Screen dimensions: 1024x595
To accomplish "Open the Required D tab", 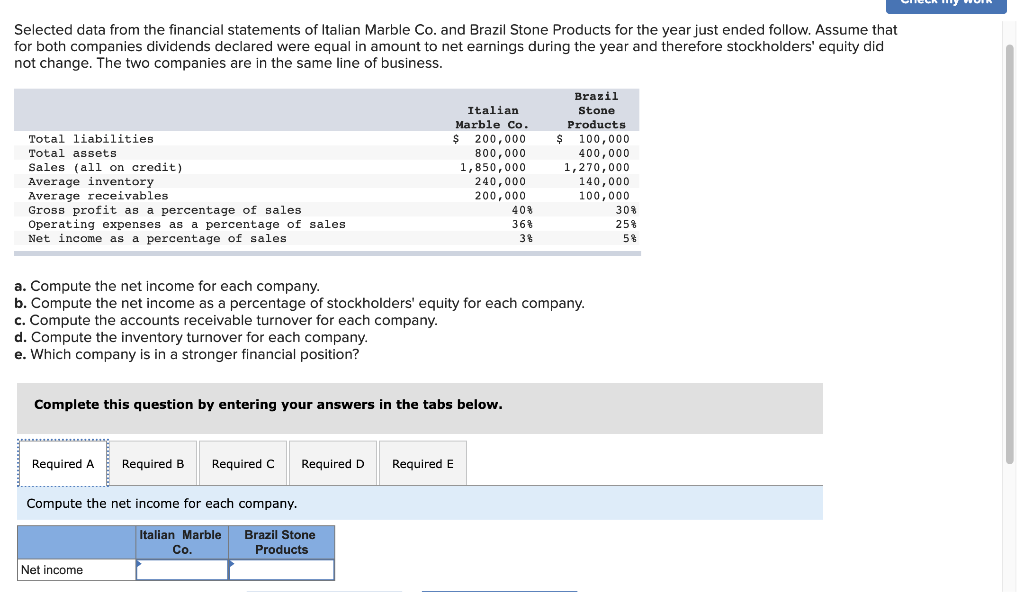I will click(x=332, y=463).
